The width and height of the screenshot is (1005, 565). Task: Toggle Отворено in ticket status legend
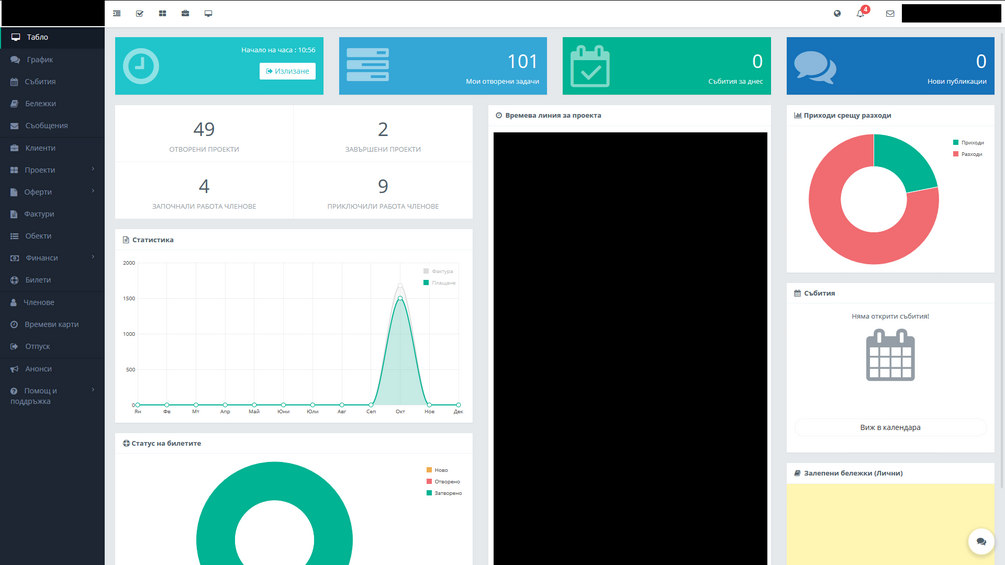pyautogui.click(x=443, y=482)
